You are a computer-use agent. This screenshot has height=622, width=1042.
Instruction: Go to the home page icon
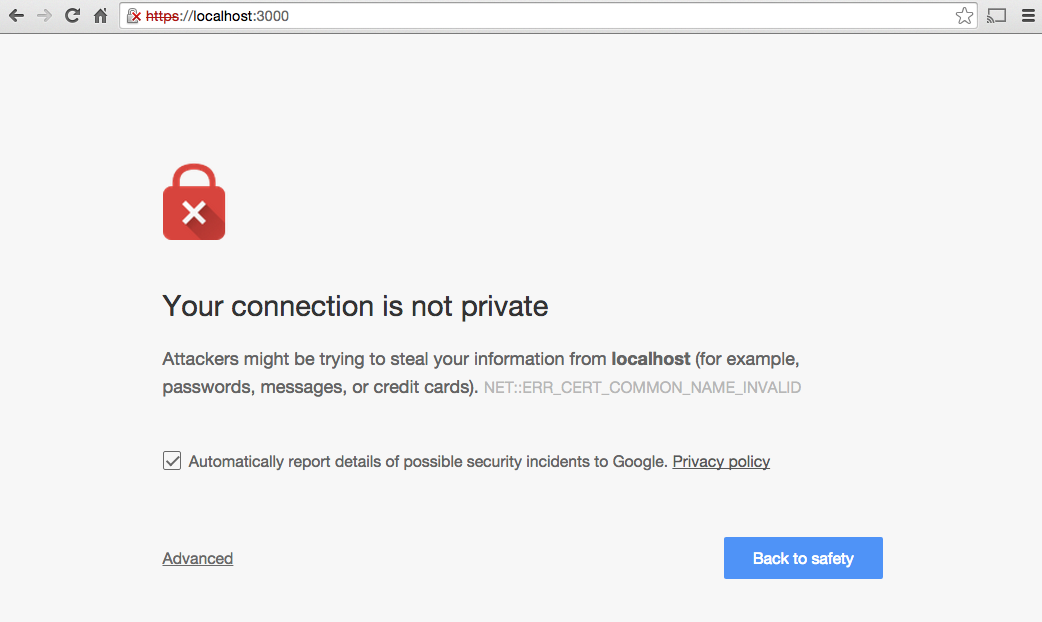point(100,16)
